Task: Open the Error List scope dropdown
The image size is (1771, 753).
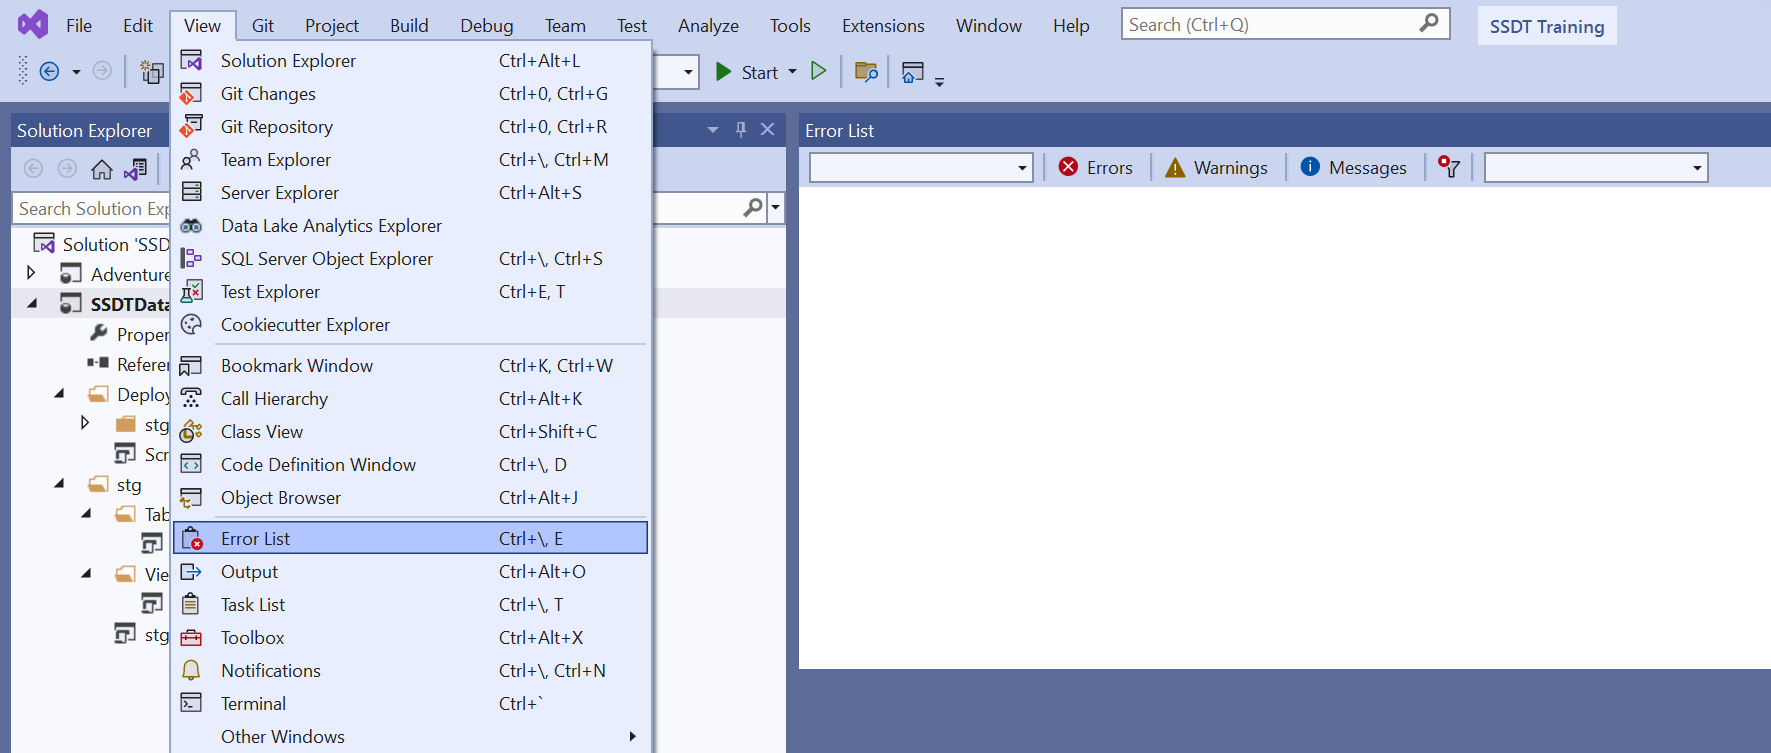Action: [x=920, y=167]
